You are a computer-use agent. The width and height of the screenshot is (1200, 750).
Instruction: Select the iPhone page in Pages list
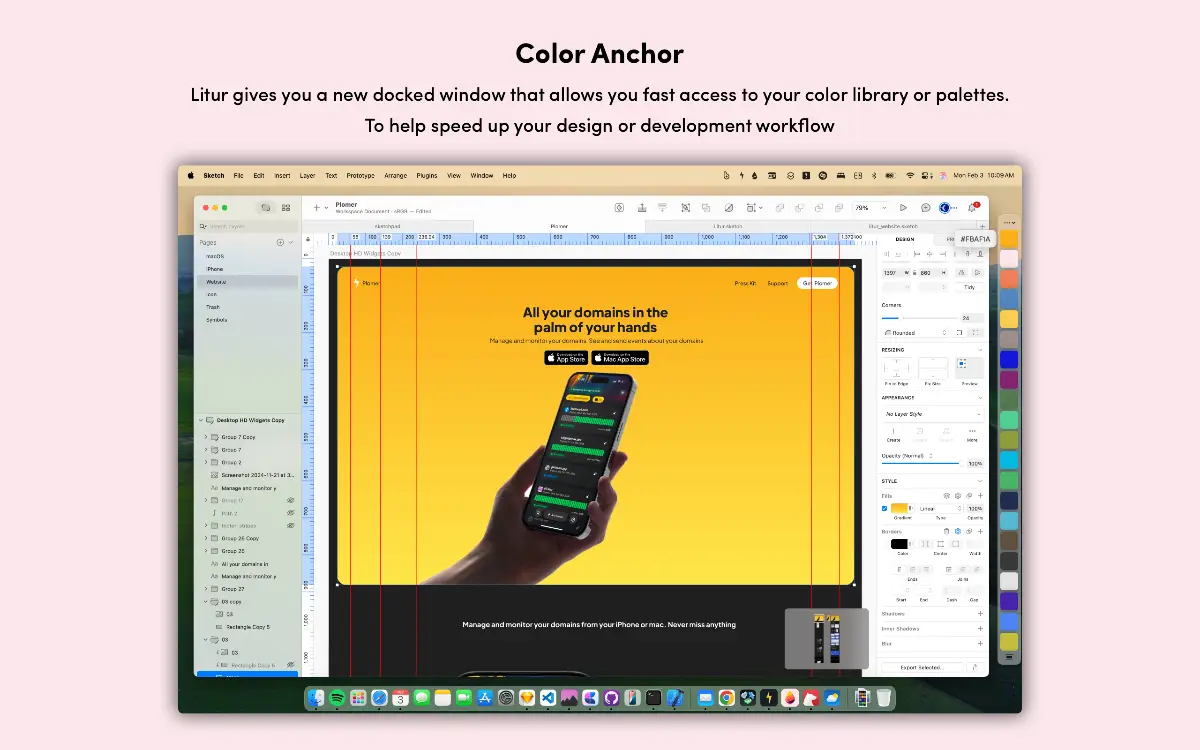tap(215, 269)
